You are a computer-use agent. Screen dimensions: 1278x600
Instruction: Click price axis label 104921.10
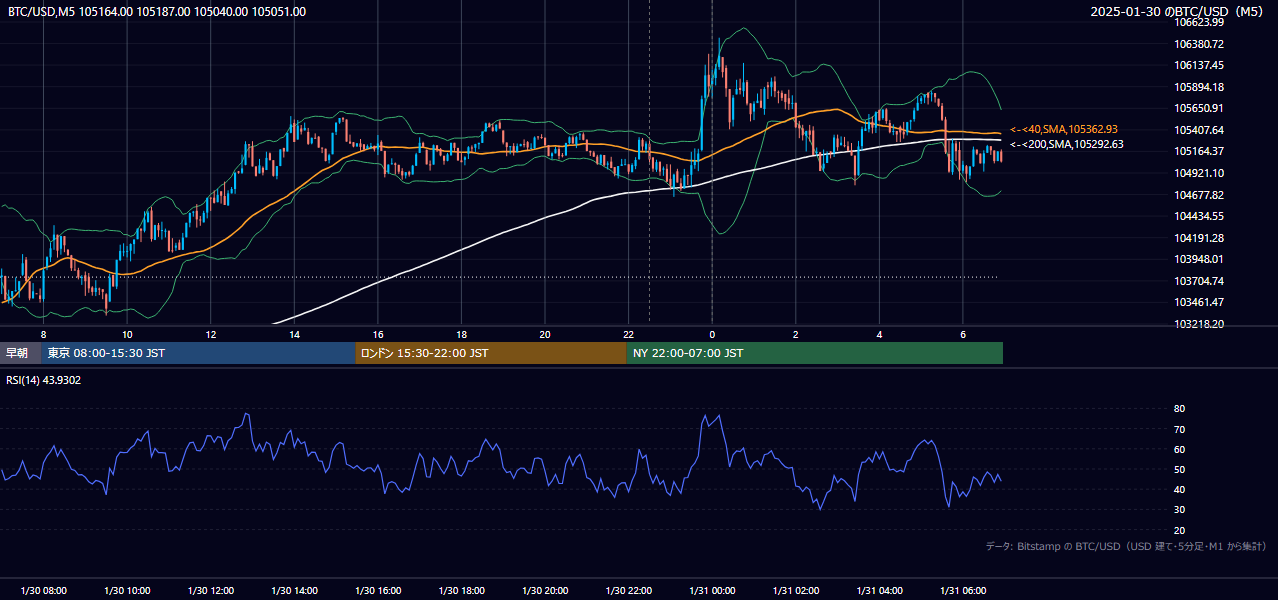(1199, 173)
